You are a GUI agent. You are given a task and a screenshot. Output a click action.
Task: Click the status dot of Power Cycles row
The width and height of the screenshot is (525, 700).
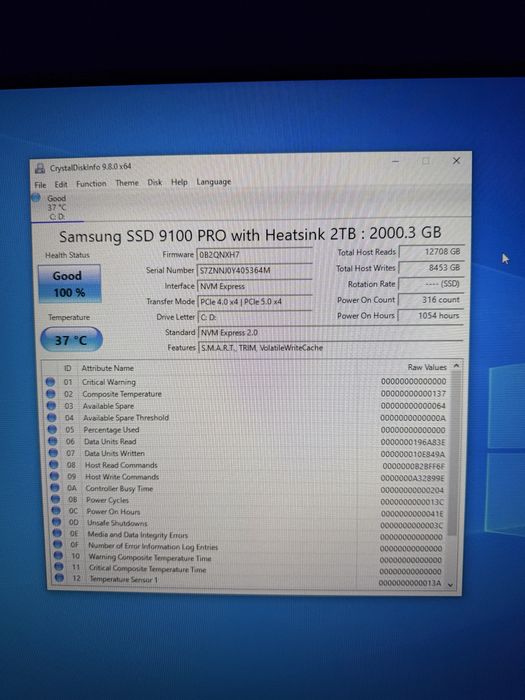click(x=55, y=500)
